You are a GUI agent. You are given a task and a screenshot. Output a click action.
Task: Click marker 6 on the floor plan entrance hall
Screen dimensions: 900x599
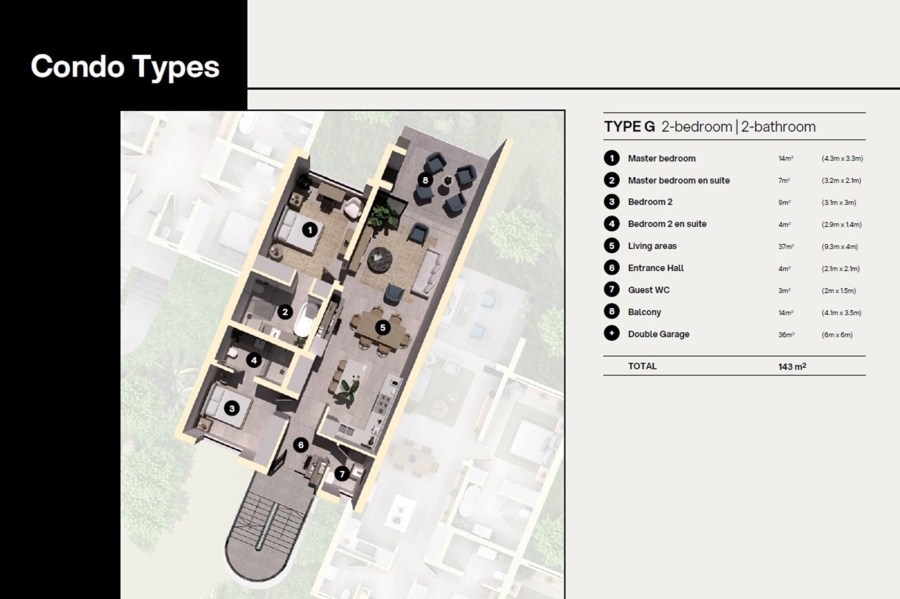(300, 445)
